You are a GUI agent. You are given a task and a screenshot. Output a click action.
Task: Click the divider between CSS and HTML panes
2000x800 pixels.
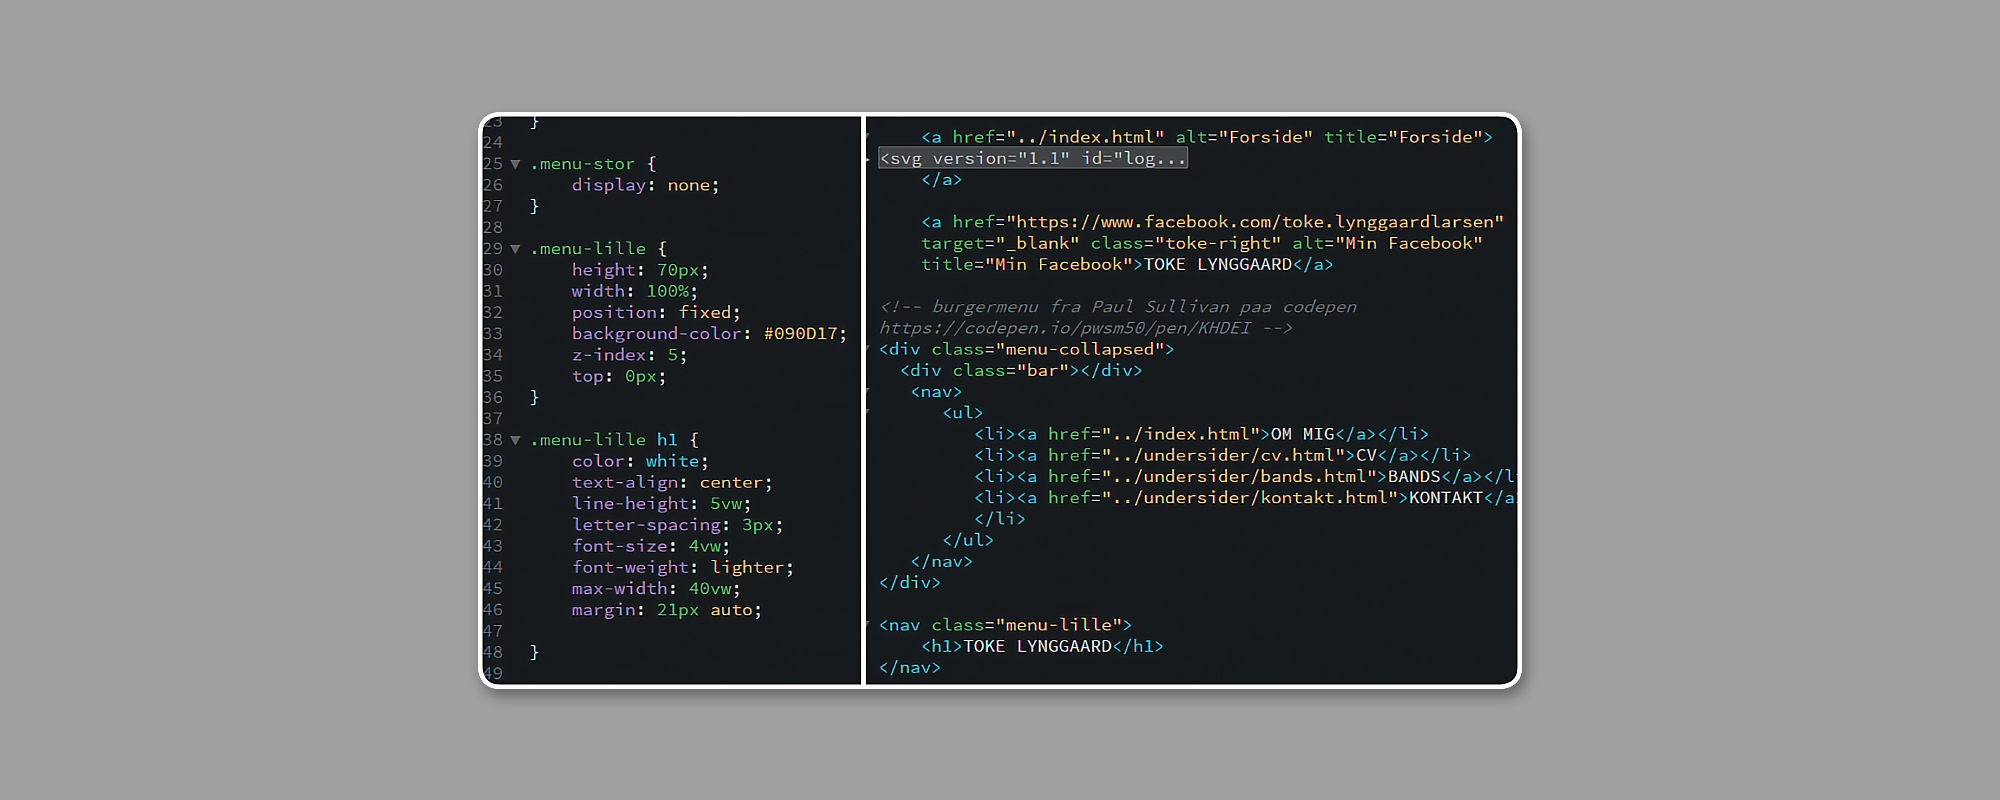tap(863, 400)
